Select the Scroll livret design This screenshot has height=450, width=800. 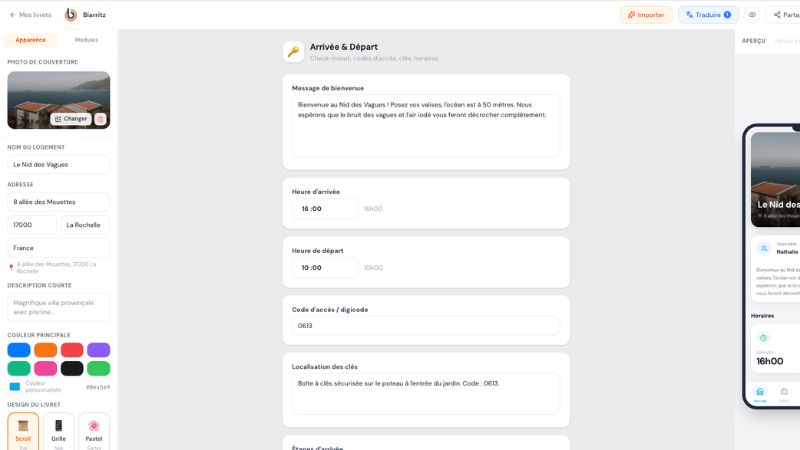(23, 432)
